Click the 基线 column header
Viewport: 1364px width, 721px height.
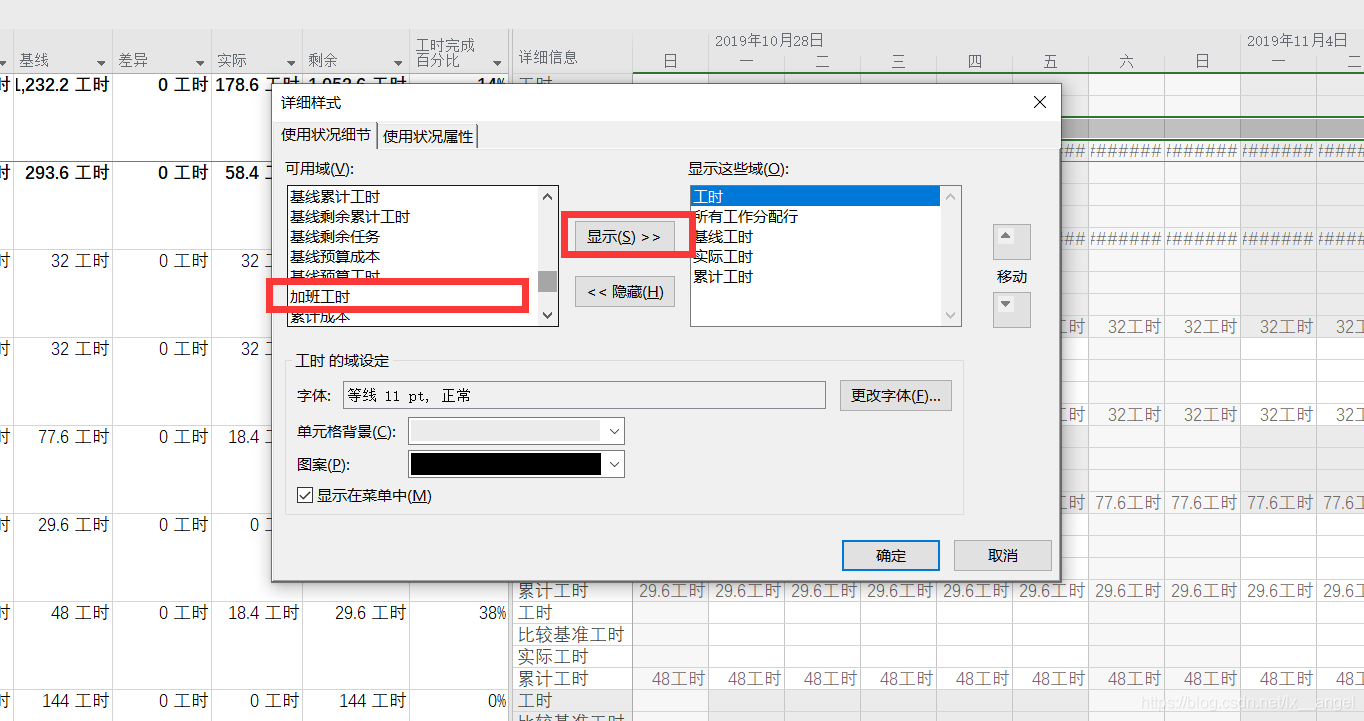pos(34,61)
